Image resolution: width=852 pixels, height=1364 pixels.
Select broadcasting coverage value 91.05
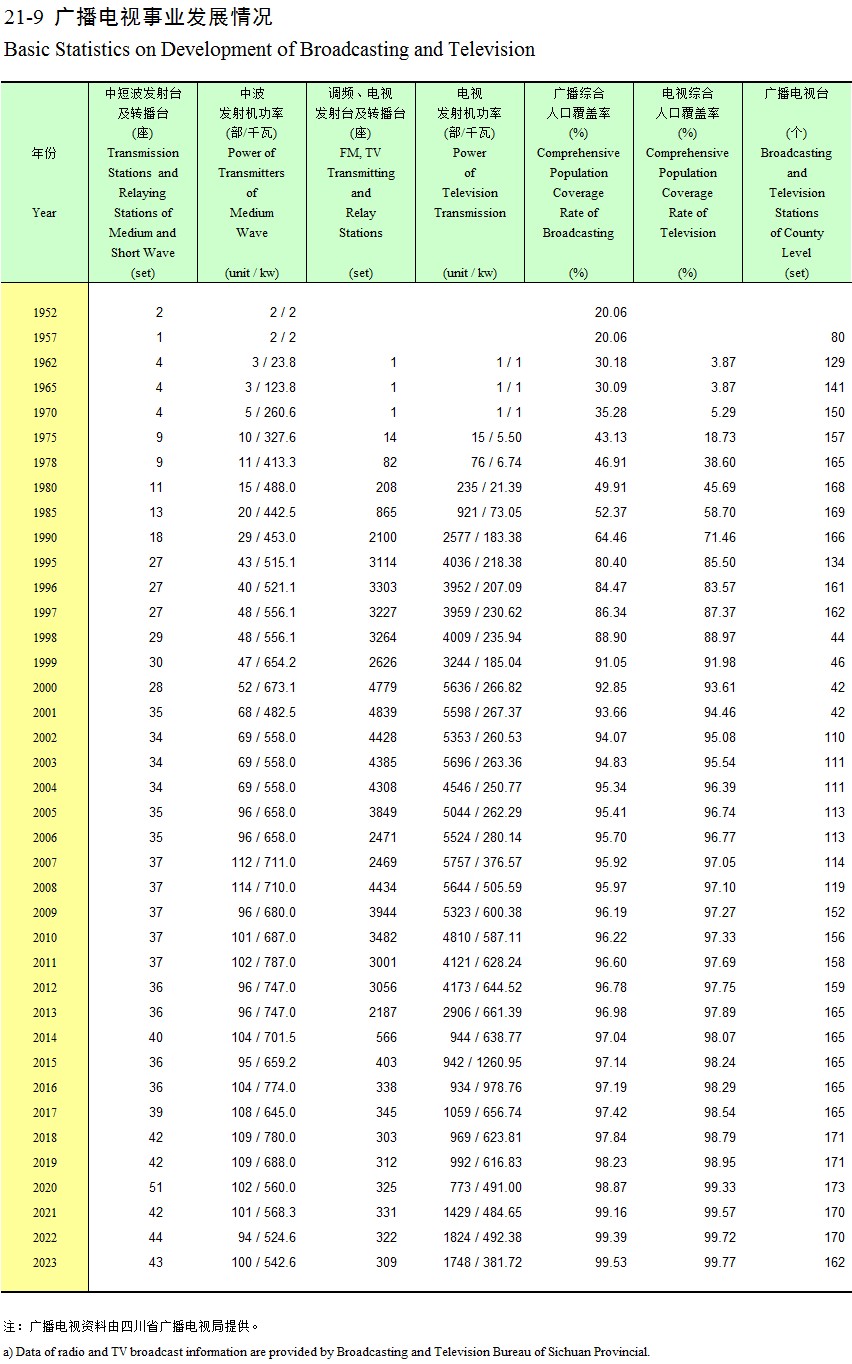click(610, 663)
